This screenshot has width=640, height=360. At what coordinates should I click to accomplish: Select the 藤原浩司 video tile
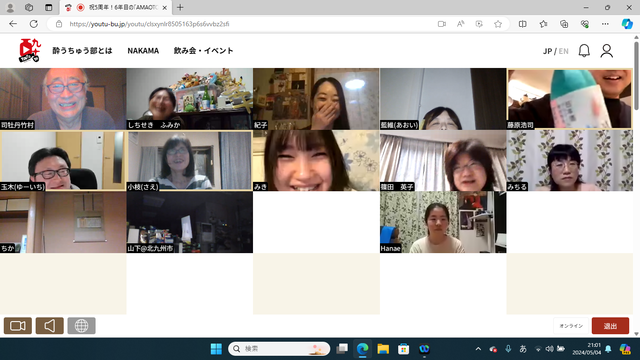click(x=570, y=99)
